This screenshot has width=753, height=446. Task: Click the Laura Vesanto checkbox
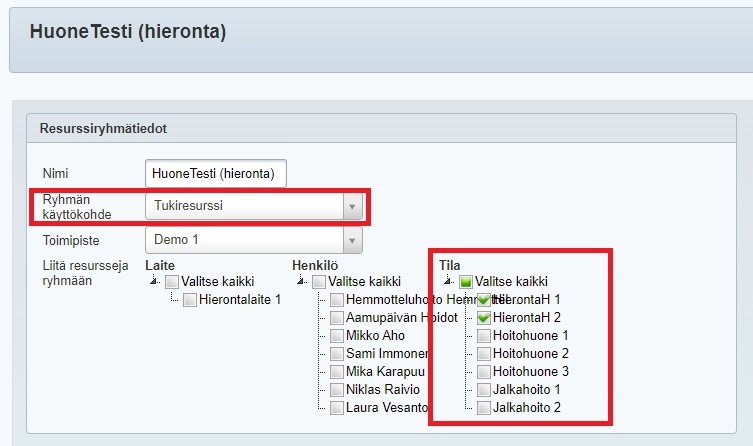pyautogui.click(x=337, y=407)
